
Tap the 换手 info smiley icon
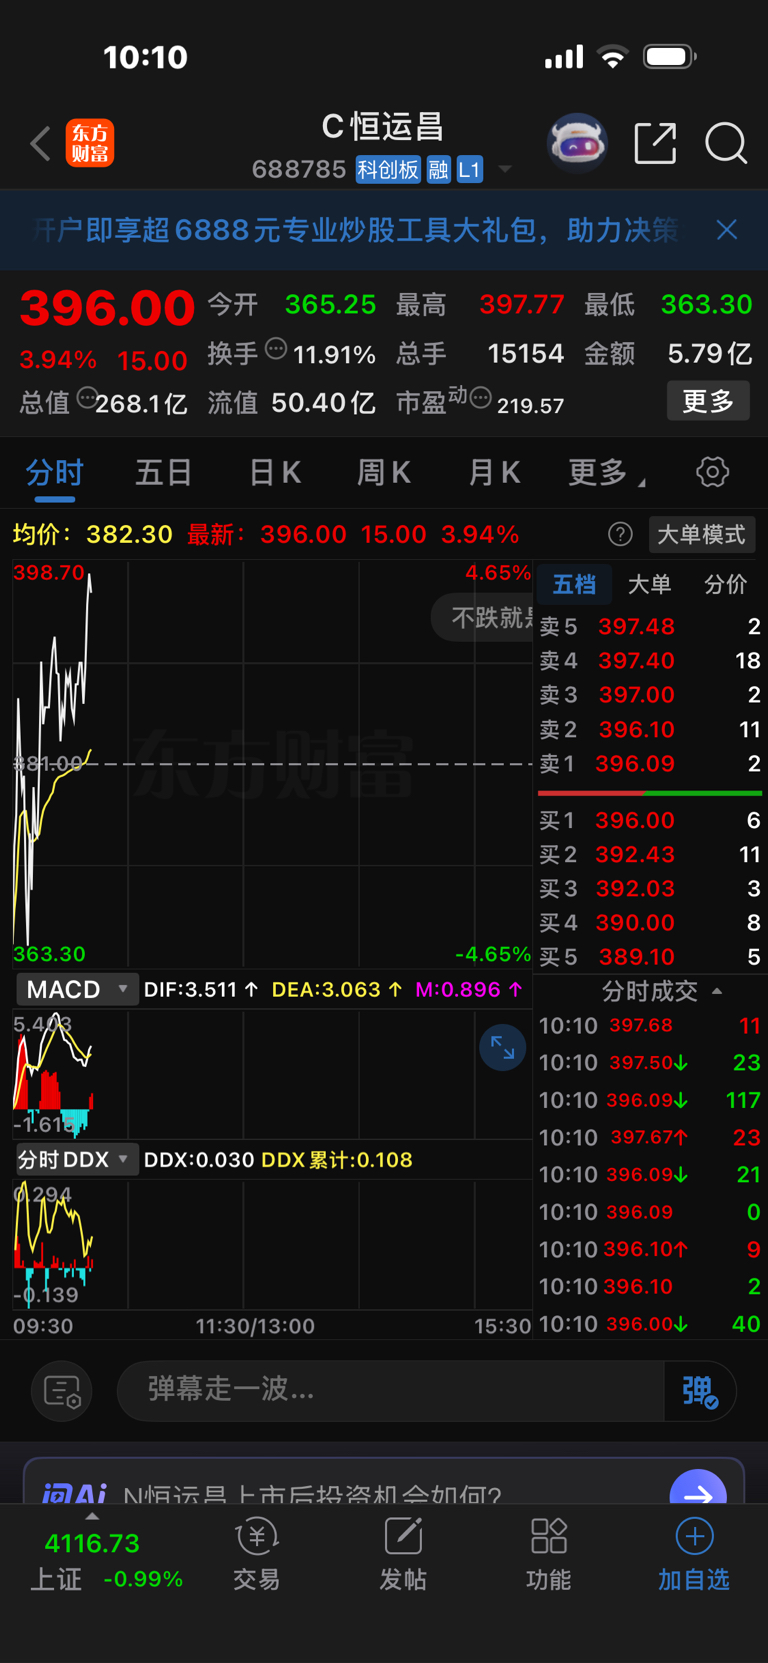pos(276,349)
